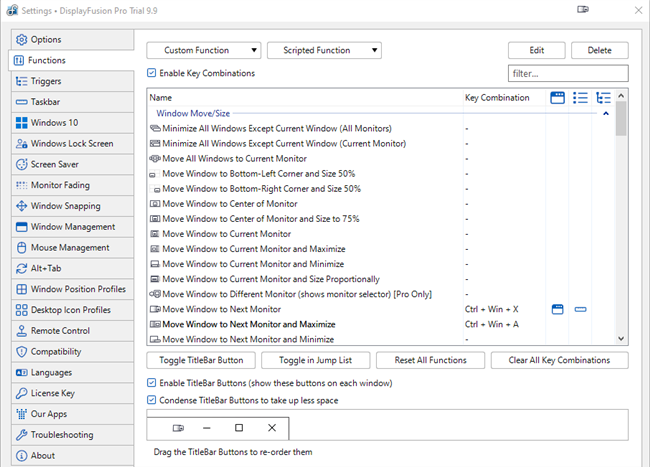Select Move Window to Different Monitor [Pro Only]
650x467 pixels.
(297, 294)
